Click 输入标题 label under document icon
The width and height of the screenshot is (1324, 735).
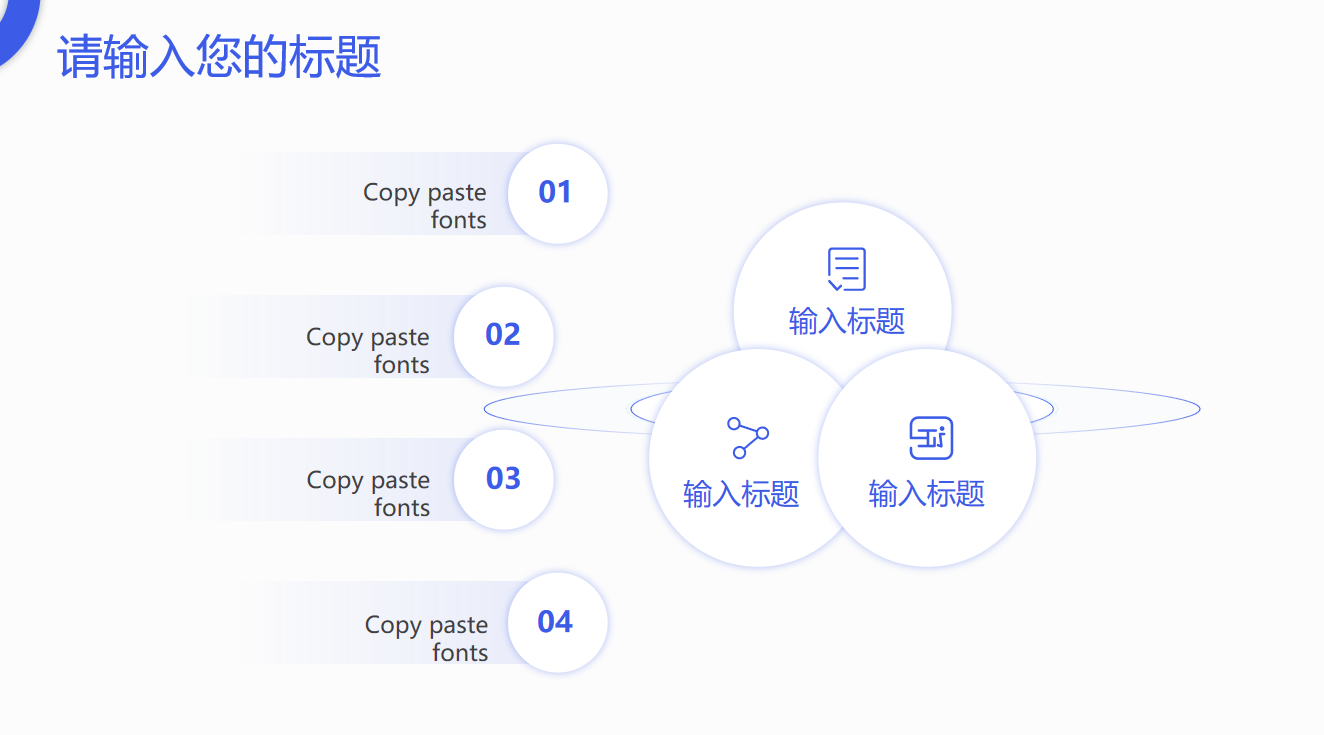click(x=847, y=322)
